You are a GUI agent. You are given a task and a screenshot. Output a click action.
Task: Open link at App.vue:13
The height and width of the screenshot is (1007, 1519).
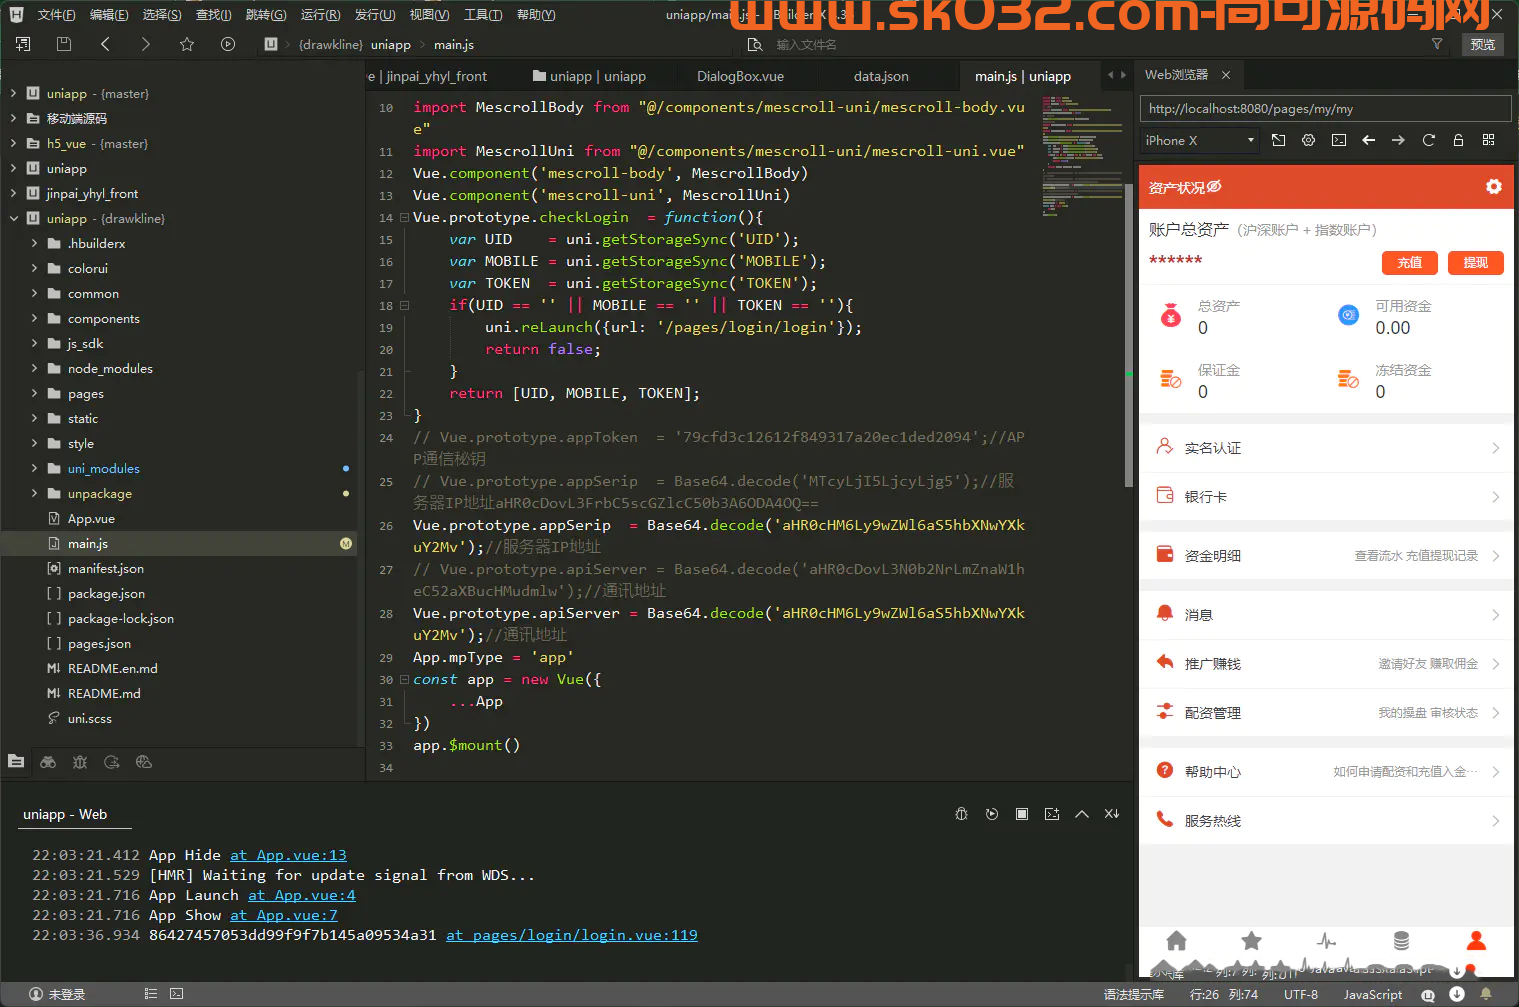point(288,855)
